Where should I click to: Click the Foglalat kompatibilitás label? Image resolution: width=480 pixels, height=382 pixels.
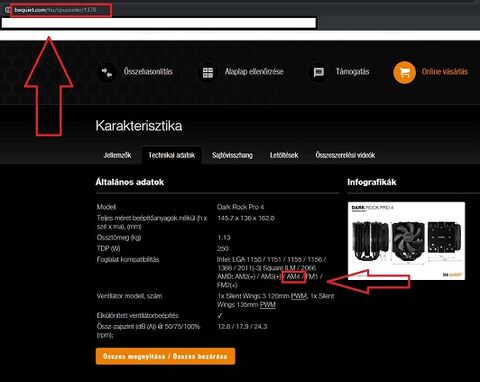click(128, 259)
